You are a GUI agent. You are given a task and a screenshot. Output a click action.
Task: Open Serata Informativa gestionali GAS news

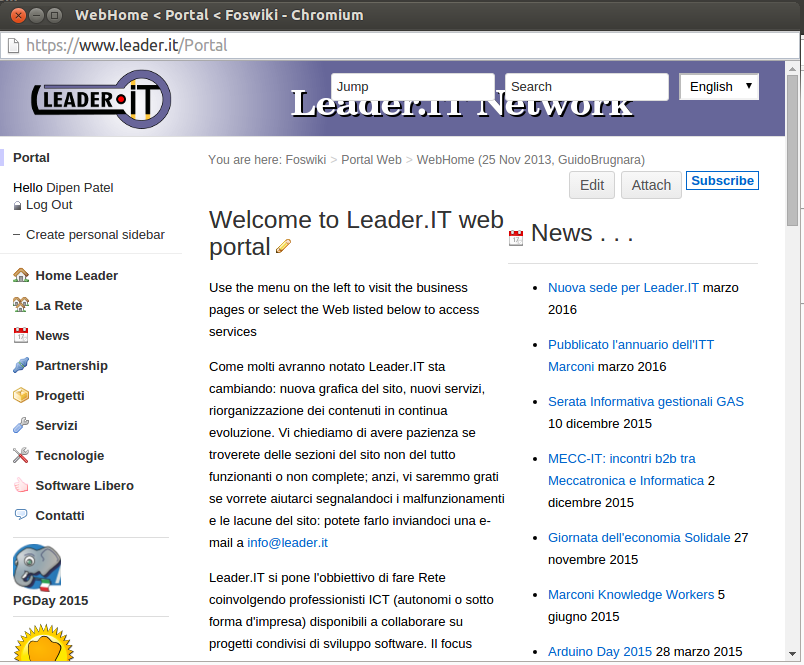tap(646, 401)
